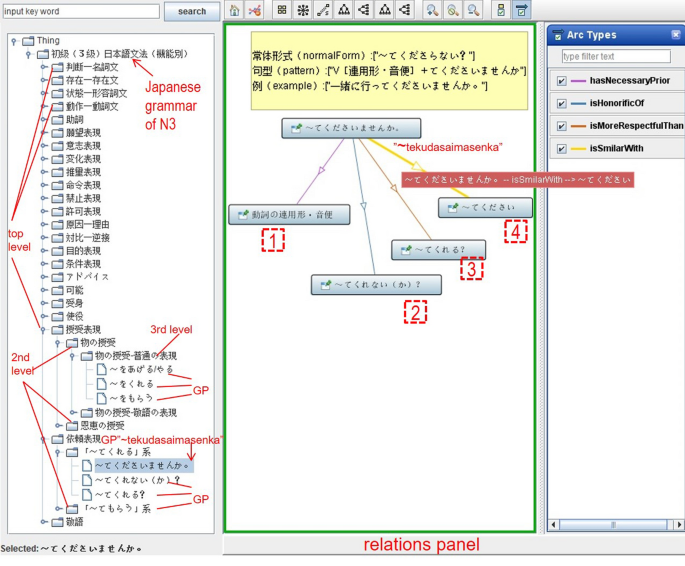Image resolution: width=685 pixels, height=566 pixels.
Task: Click the first zoom magnifier icon
Action: point(432,11)
